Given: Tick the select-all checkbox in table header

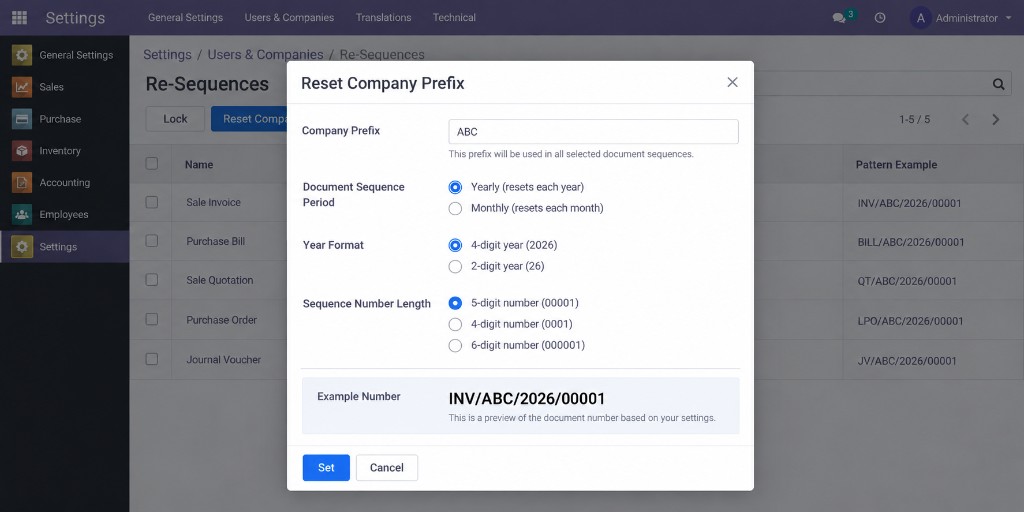Looking at the screenshot, I should [152, 163].
